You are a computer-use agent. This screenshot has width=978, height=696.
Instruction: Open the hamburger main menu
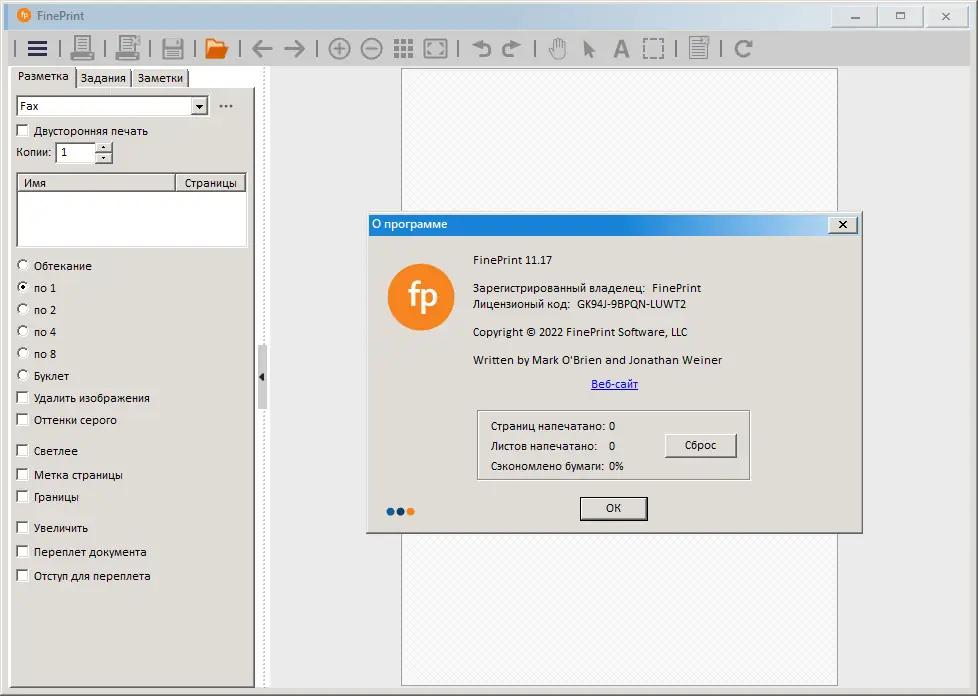coord(37,49)
